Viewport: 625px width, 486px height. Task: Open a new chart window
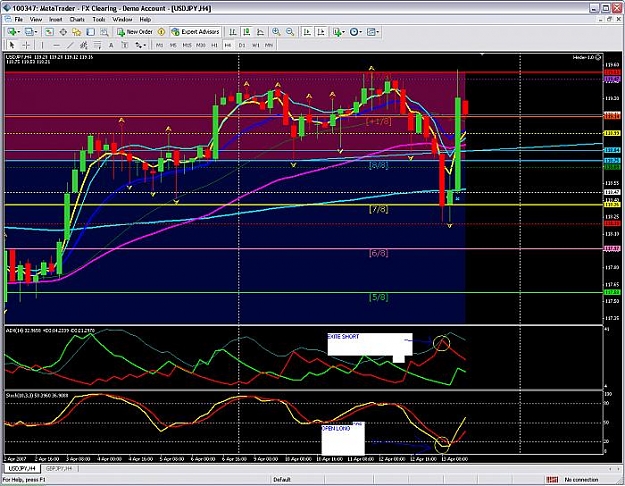tap(12, 32)
